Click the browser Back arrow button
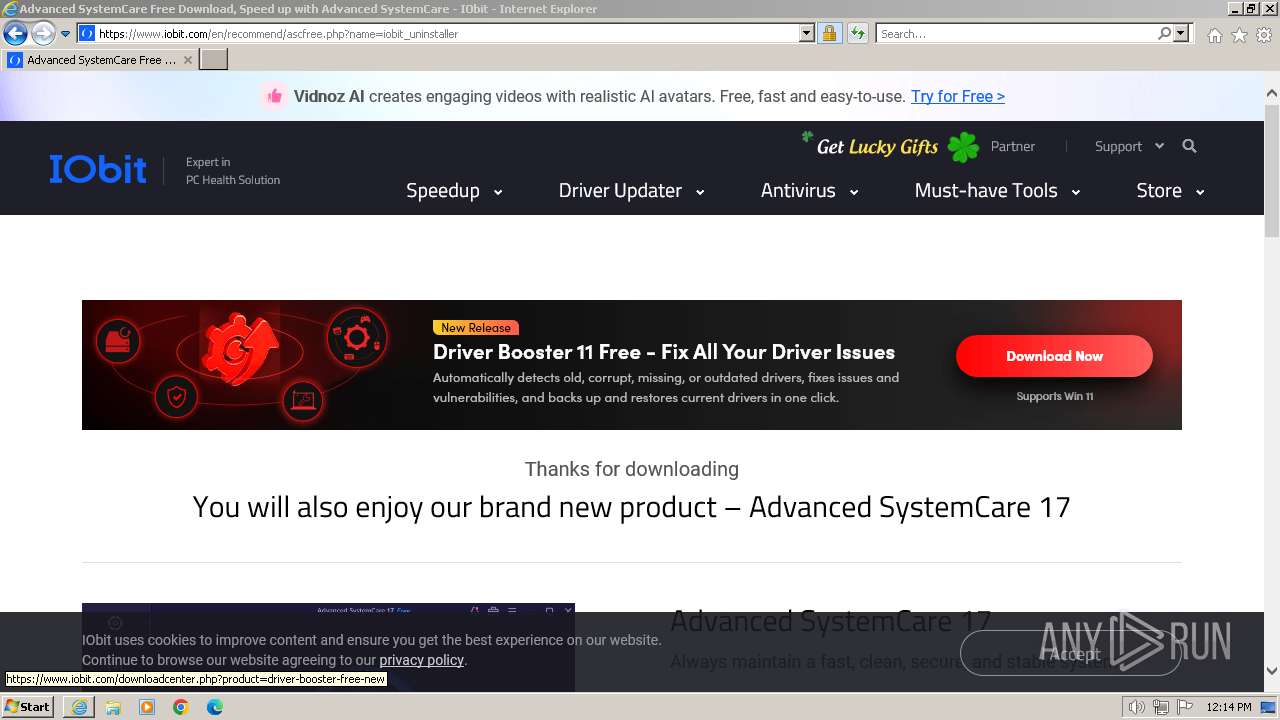 15,34
